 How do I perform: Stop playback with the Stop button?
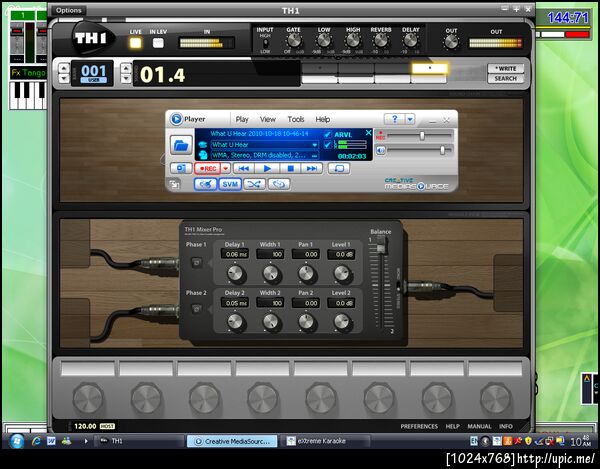(290, 168)
